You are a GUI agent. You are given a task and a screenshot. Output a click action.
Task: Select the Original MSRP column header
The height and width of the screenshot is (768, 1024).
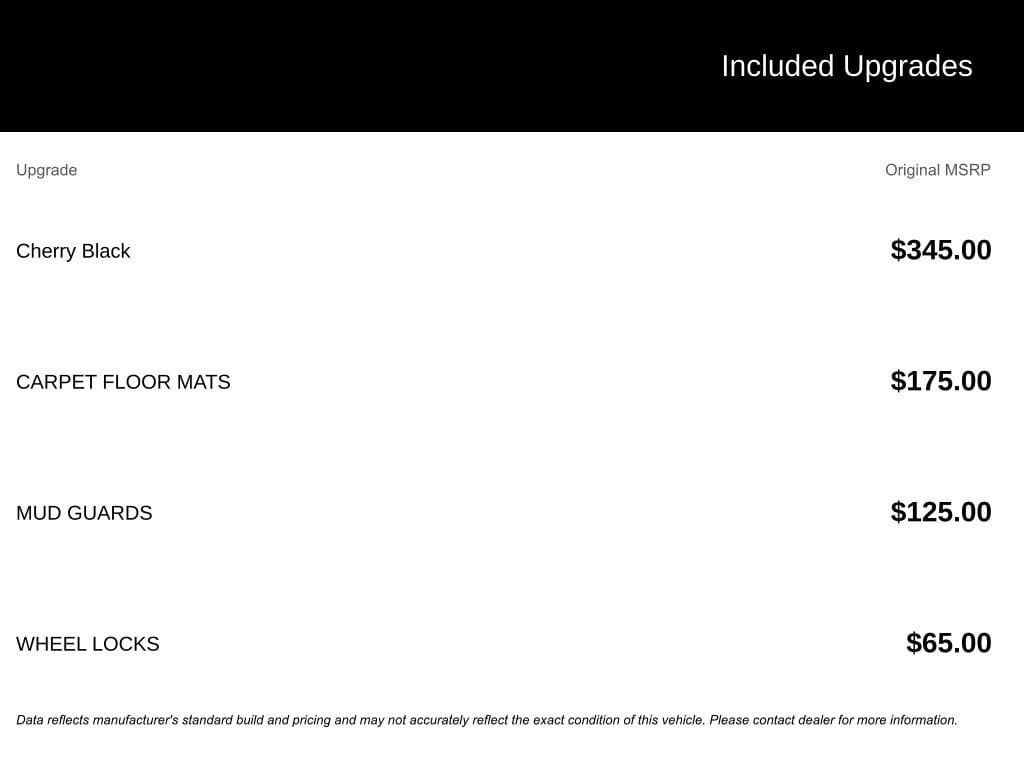click(937, 170)
